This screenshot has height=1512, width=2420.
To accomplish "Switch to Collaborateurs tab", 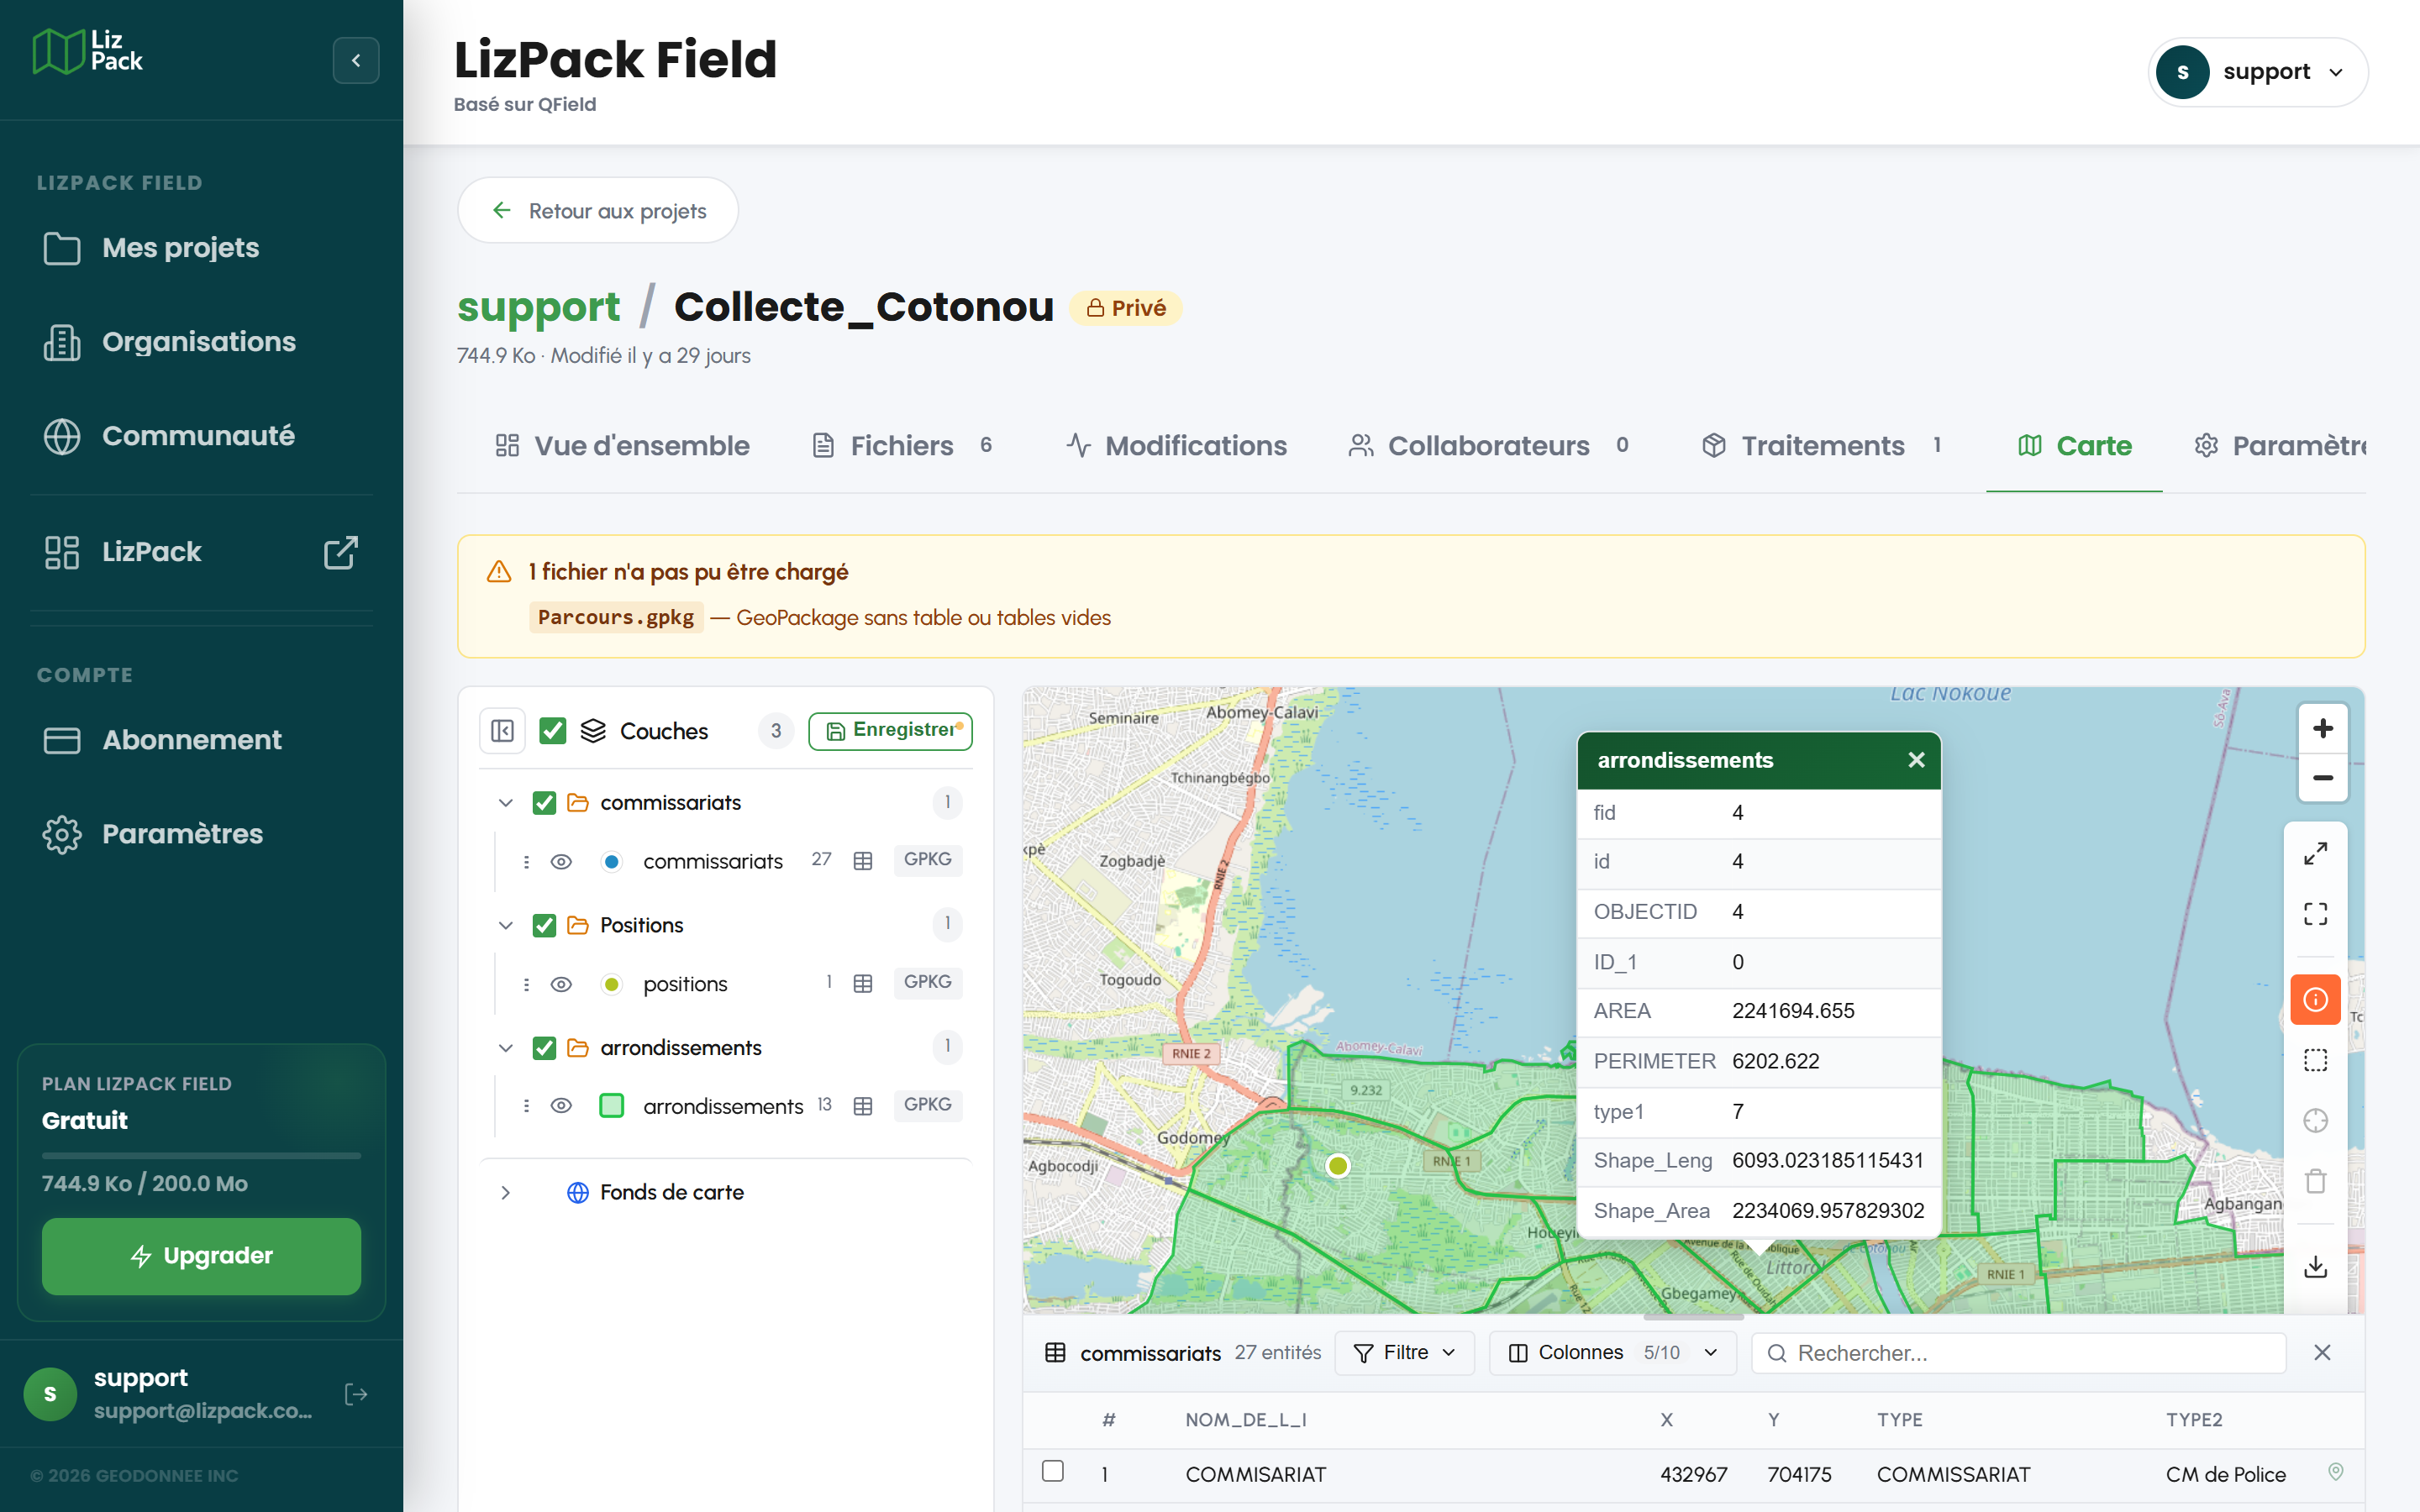I will [1488, 446].
